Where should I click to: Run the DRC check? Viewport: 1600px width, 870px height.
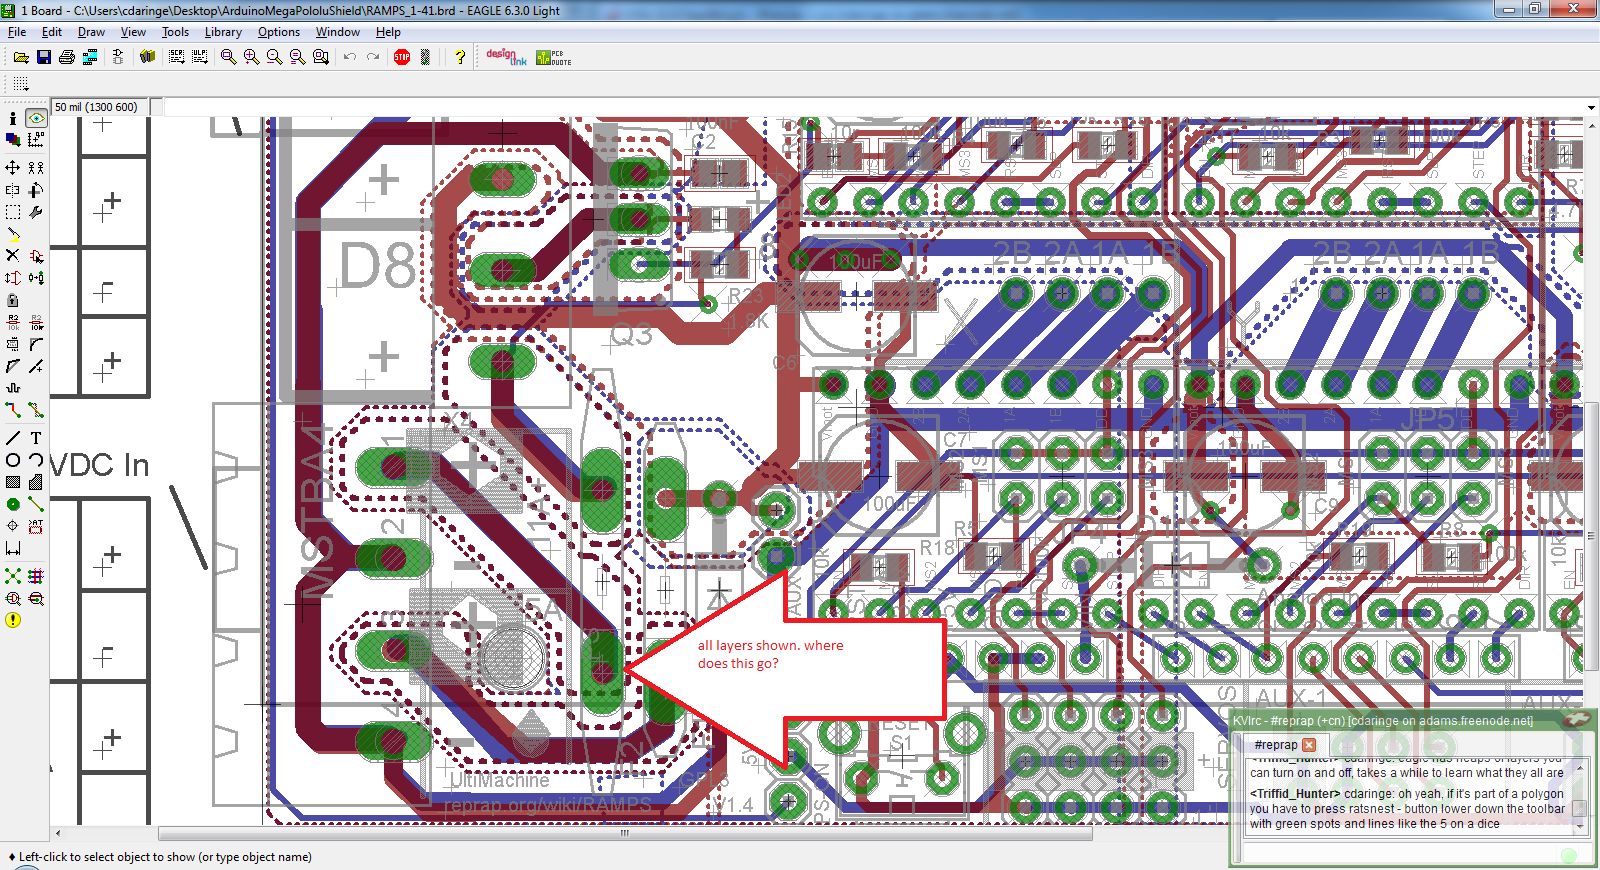pyautogui.click(x=36, y=598)
